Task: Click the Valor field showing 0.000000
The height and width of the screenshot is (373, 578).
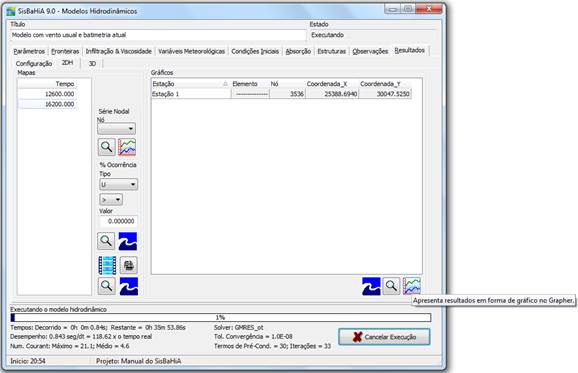Action: pos(118,221)
